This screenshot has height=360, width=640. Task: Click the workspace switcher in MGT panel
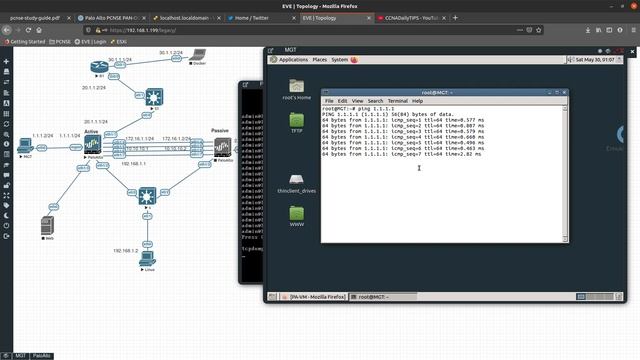point(595,297)
